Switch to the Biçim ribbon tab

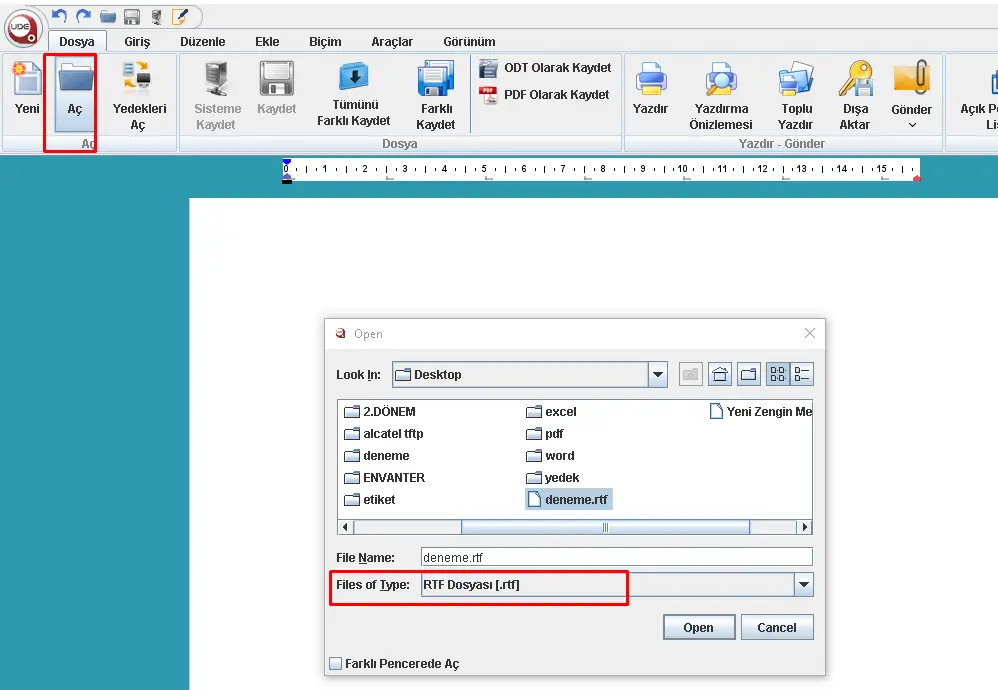[325, 42]
